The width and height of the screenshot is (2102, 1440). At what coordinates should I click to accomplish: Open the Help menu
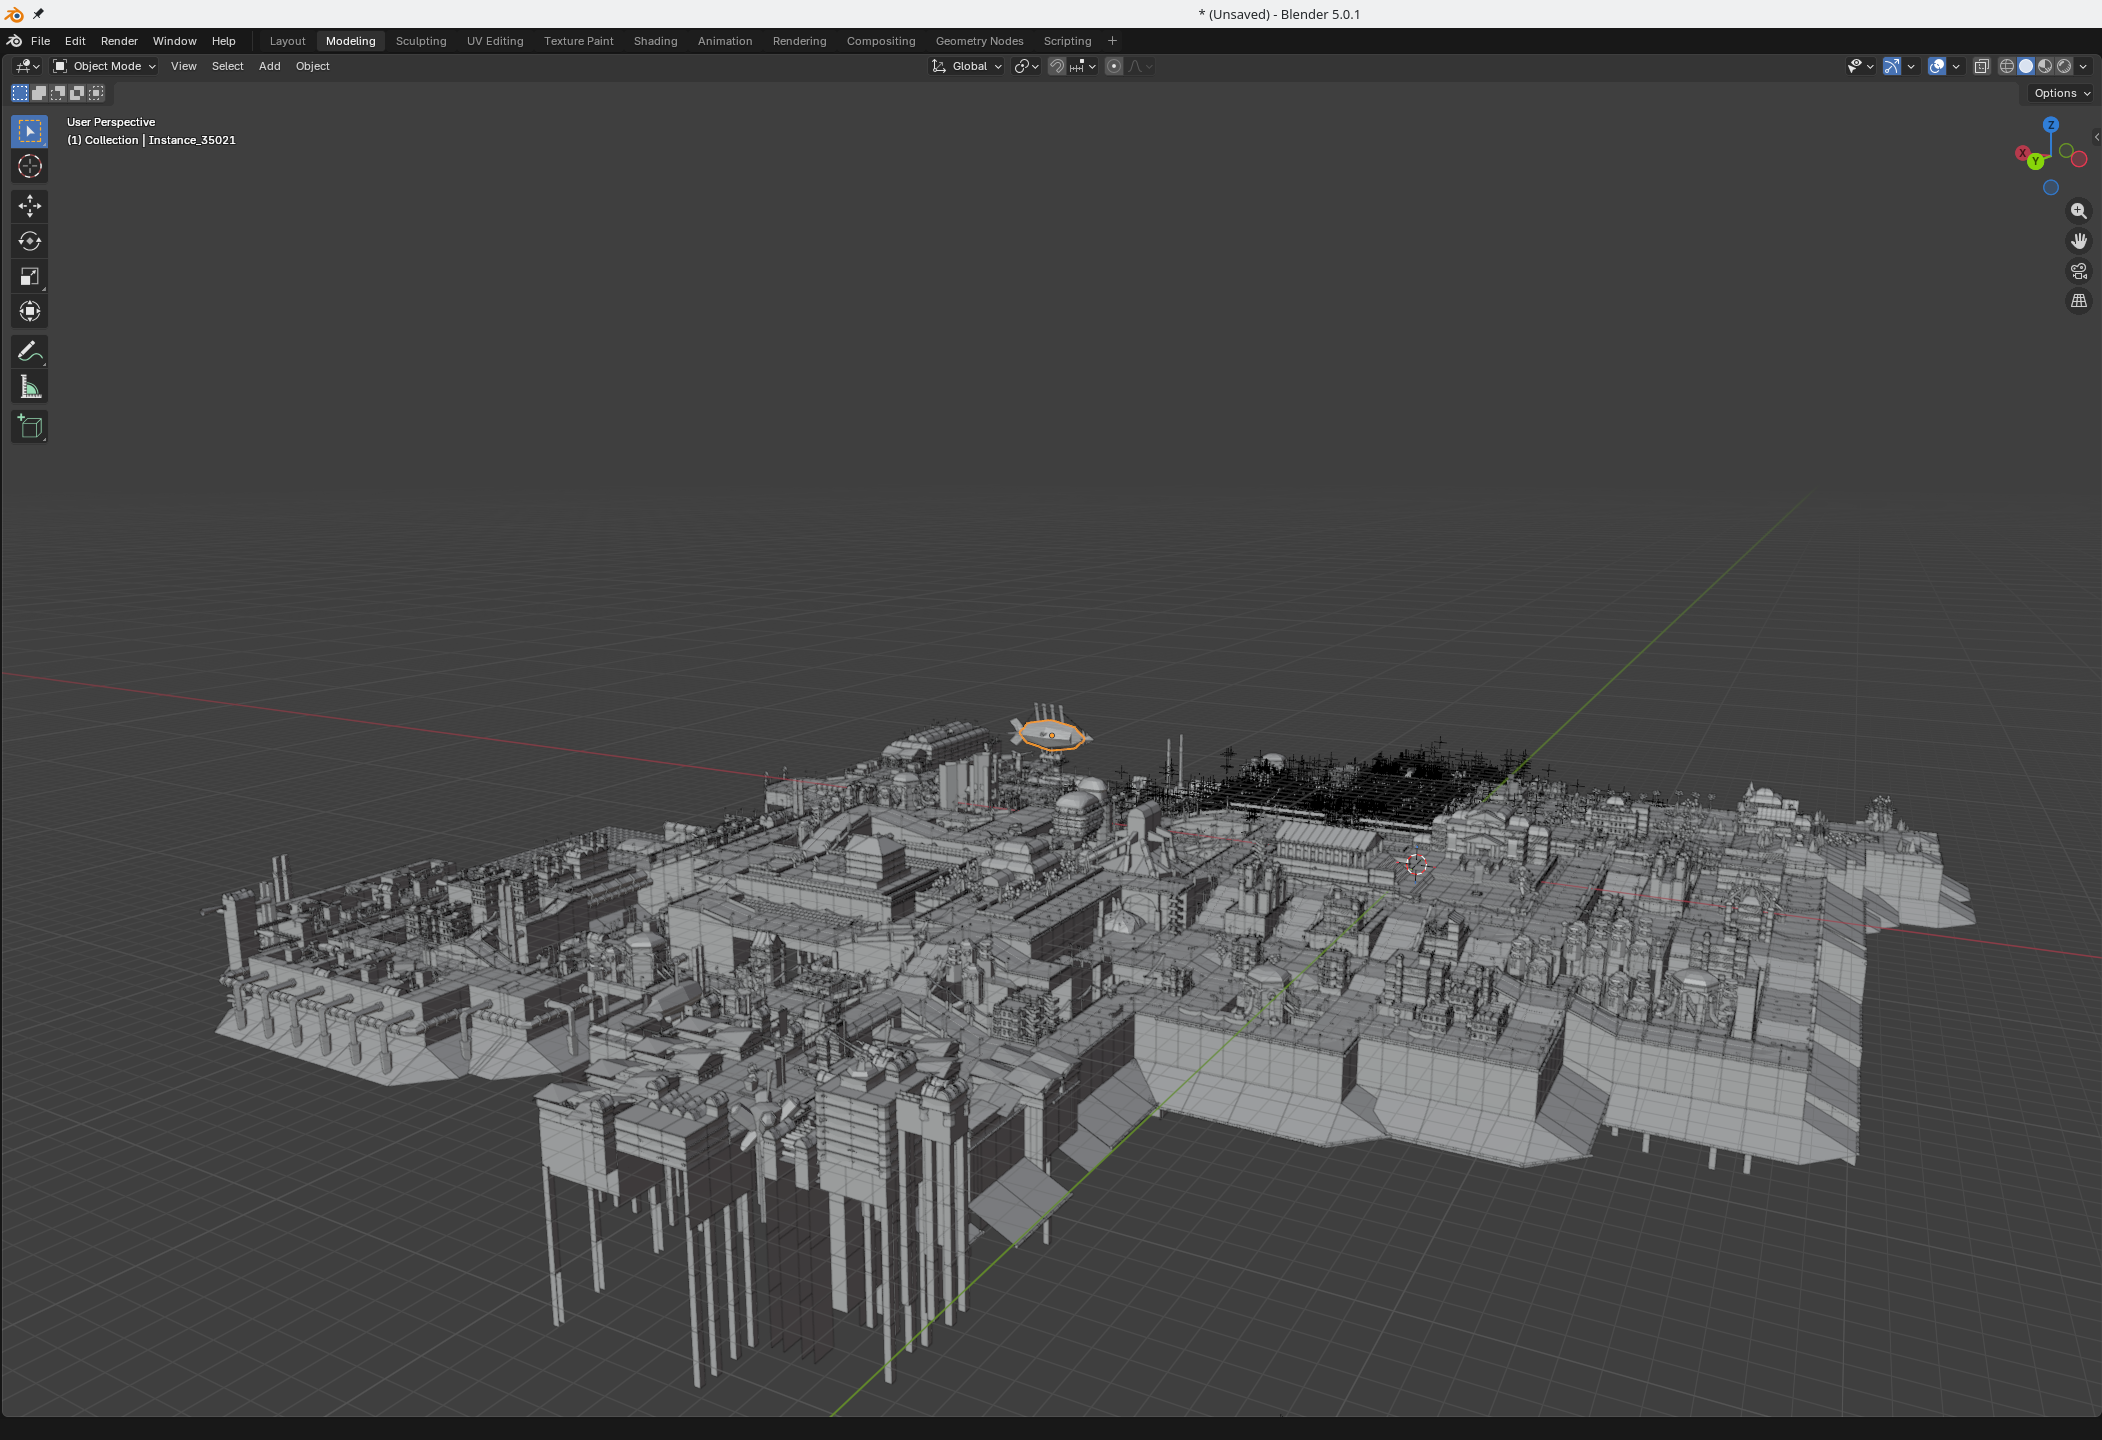223,41
